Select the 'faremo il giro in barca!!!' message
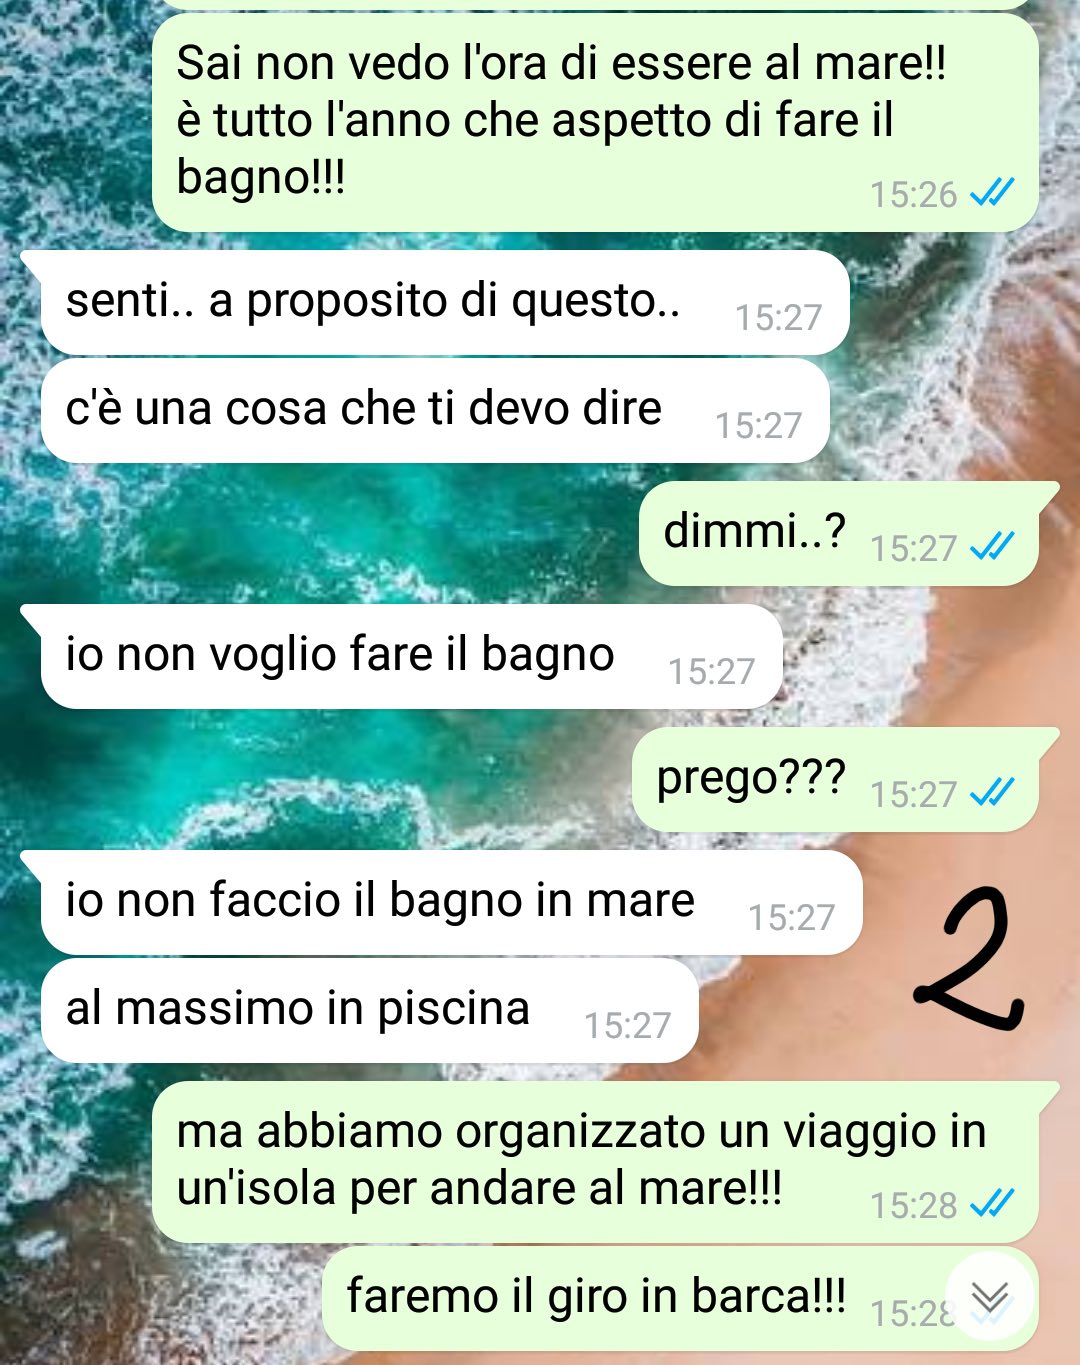Screen dimensions: 1080x1365 click(680, 1298)
